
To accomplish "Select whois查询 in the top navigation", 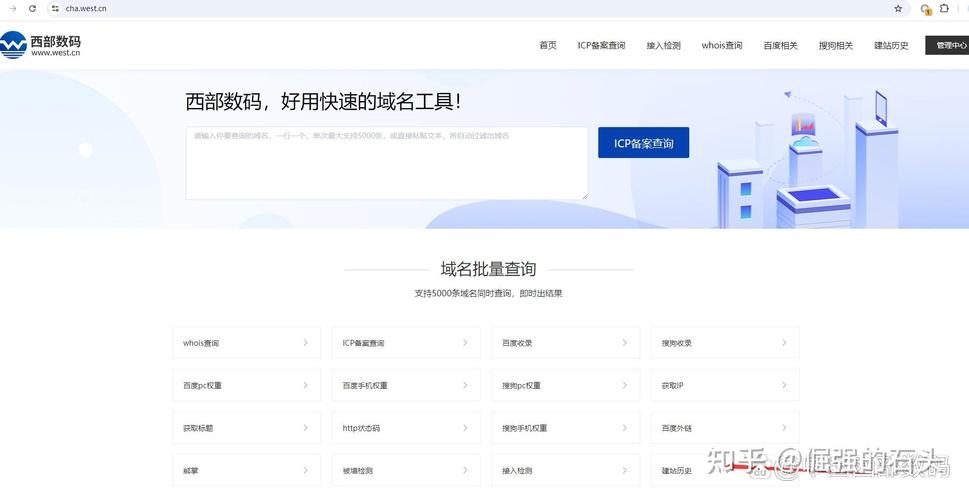I will pos(722,45).
